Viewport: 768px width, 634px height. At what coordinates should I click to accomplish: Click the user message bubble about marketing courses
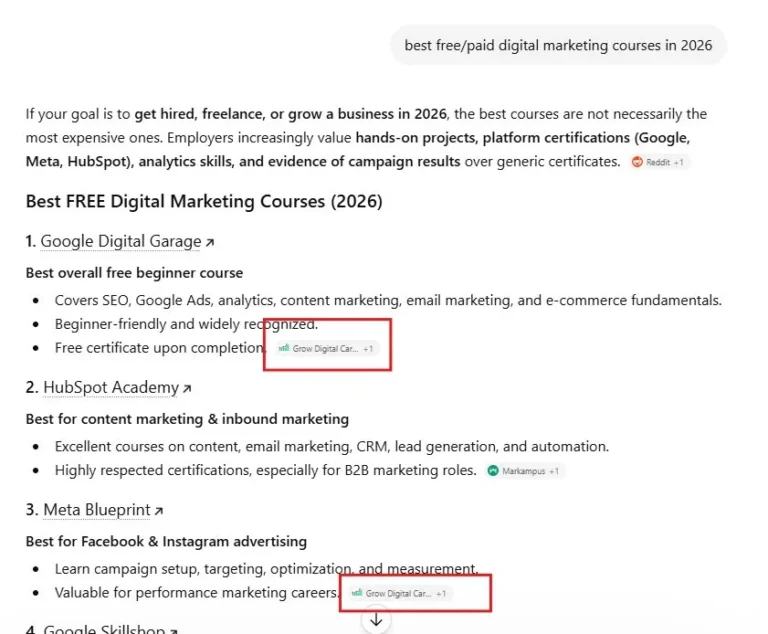(x=558, y=45)
